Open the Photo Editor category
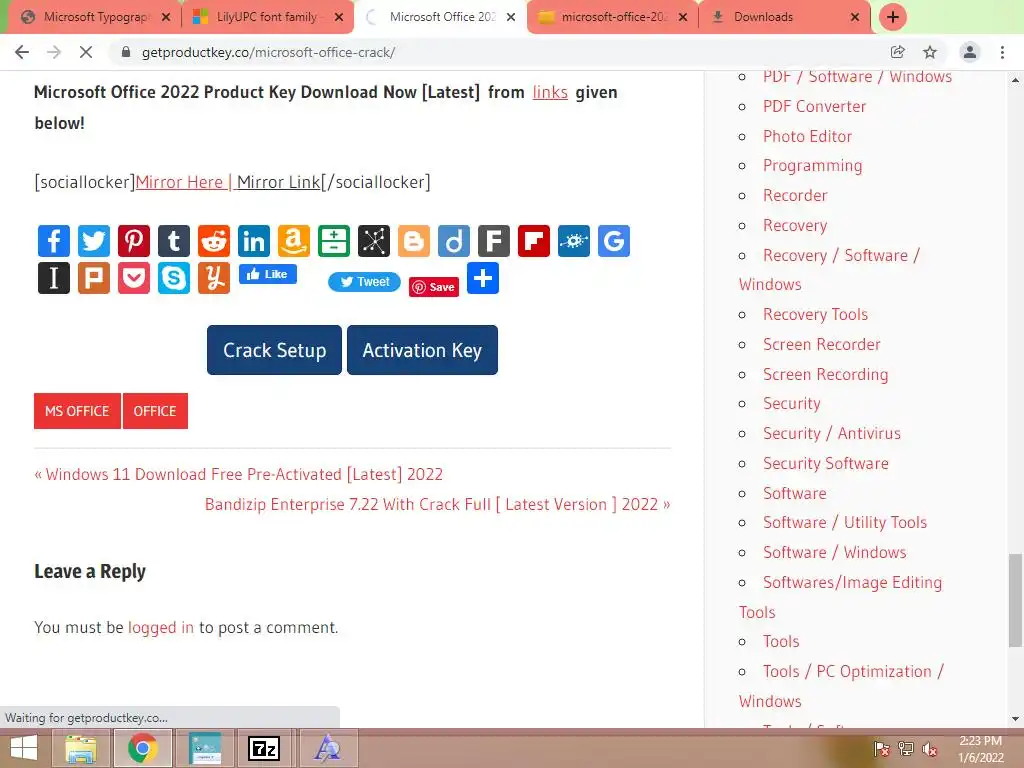The height and width of the screenshot is (768, 1024). (x=807, y=136)
